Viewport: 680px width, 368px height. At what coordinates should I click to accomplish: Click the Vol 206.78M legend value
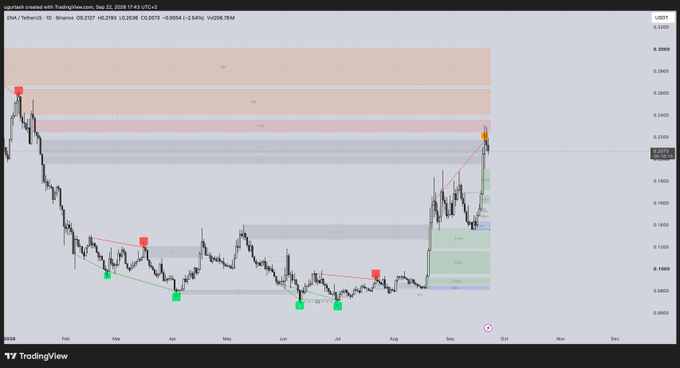tap(221, 18)
